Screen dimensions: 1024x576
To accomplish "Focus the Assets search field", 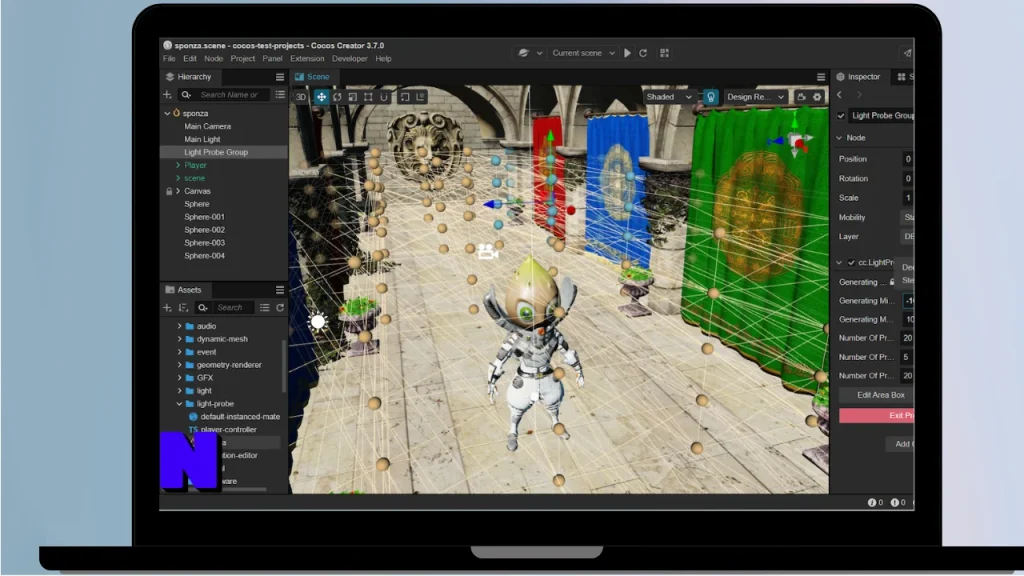I will (234, 308).
